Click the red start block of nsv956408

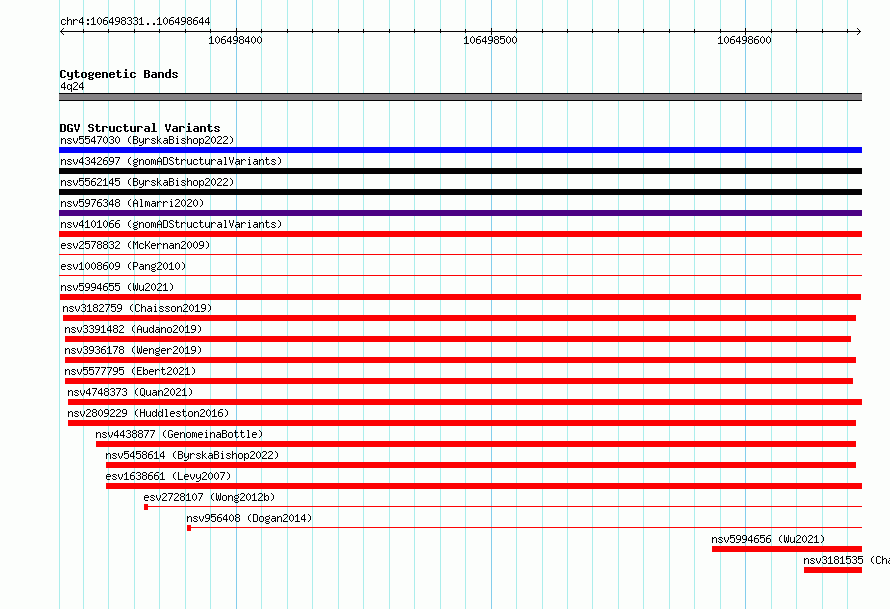(x=189, y=528)
